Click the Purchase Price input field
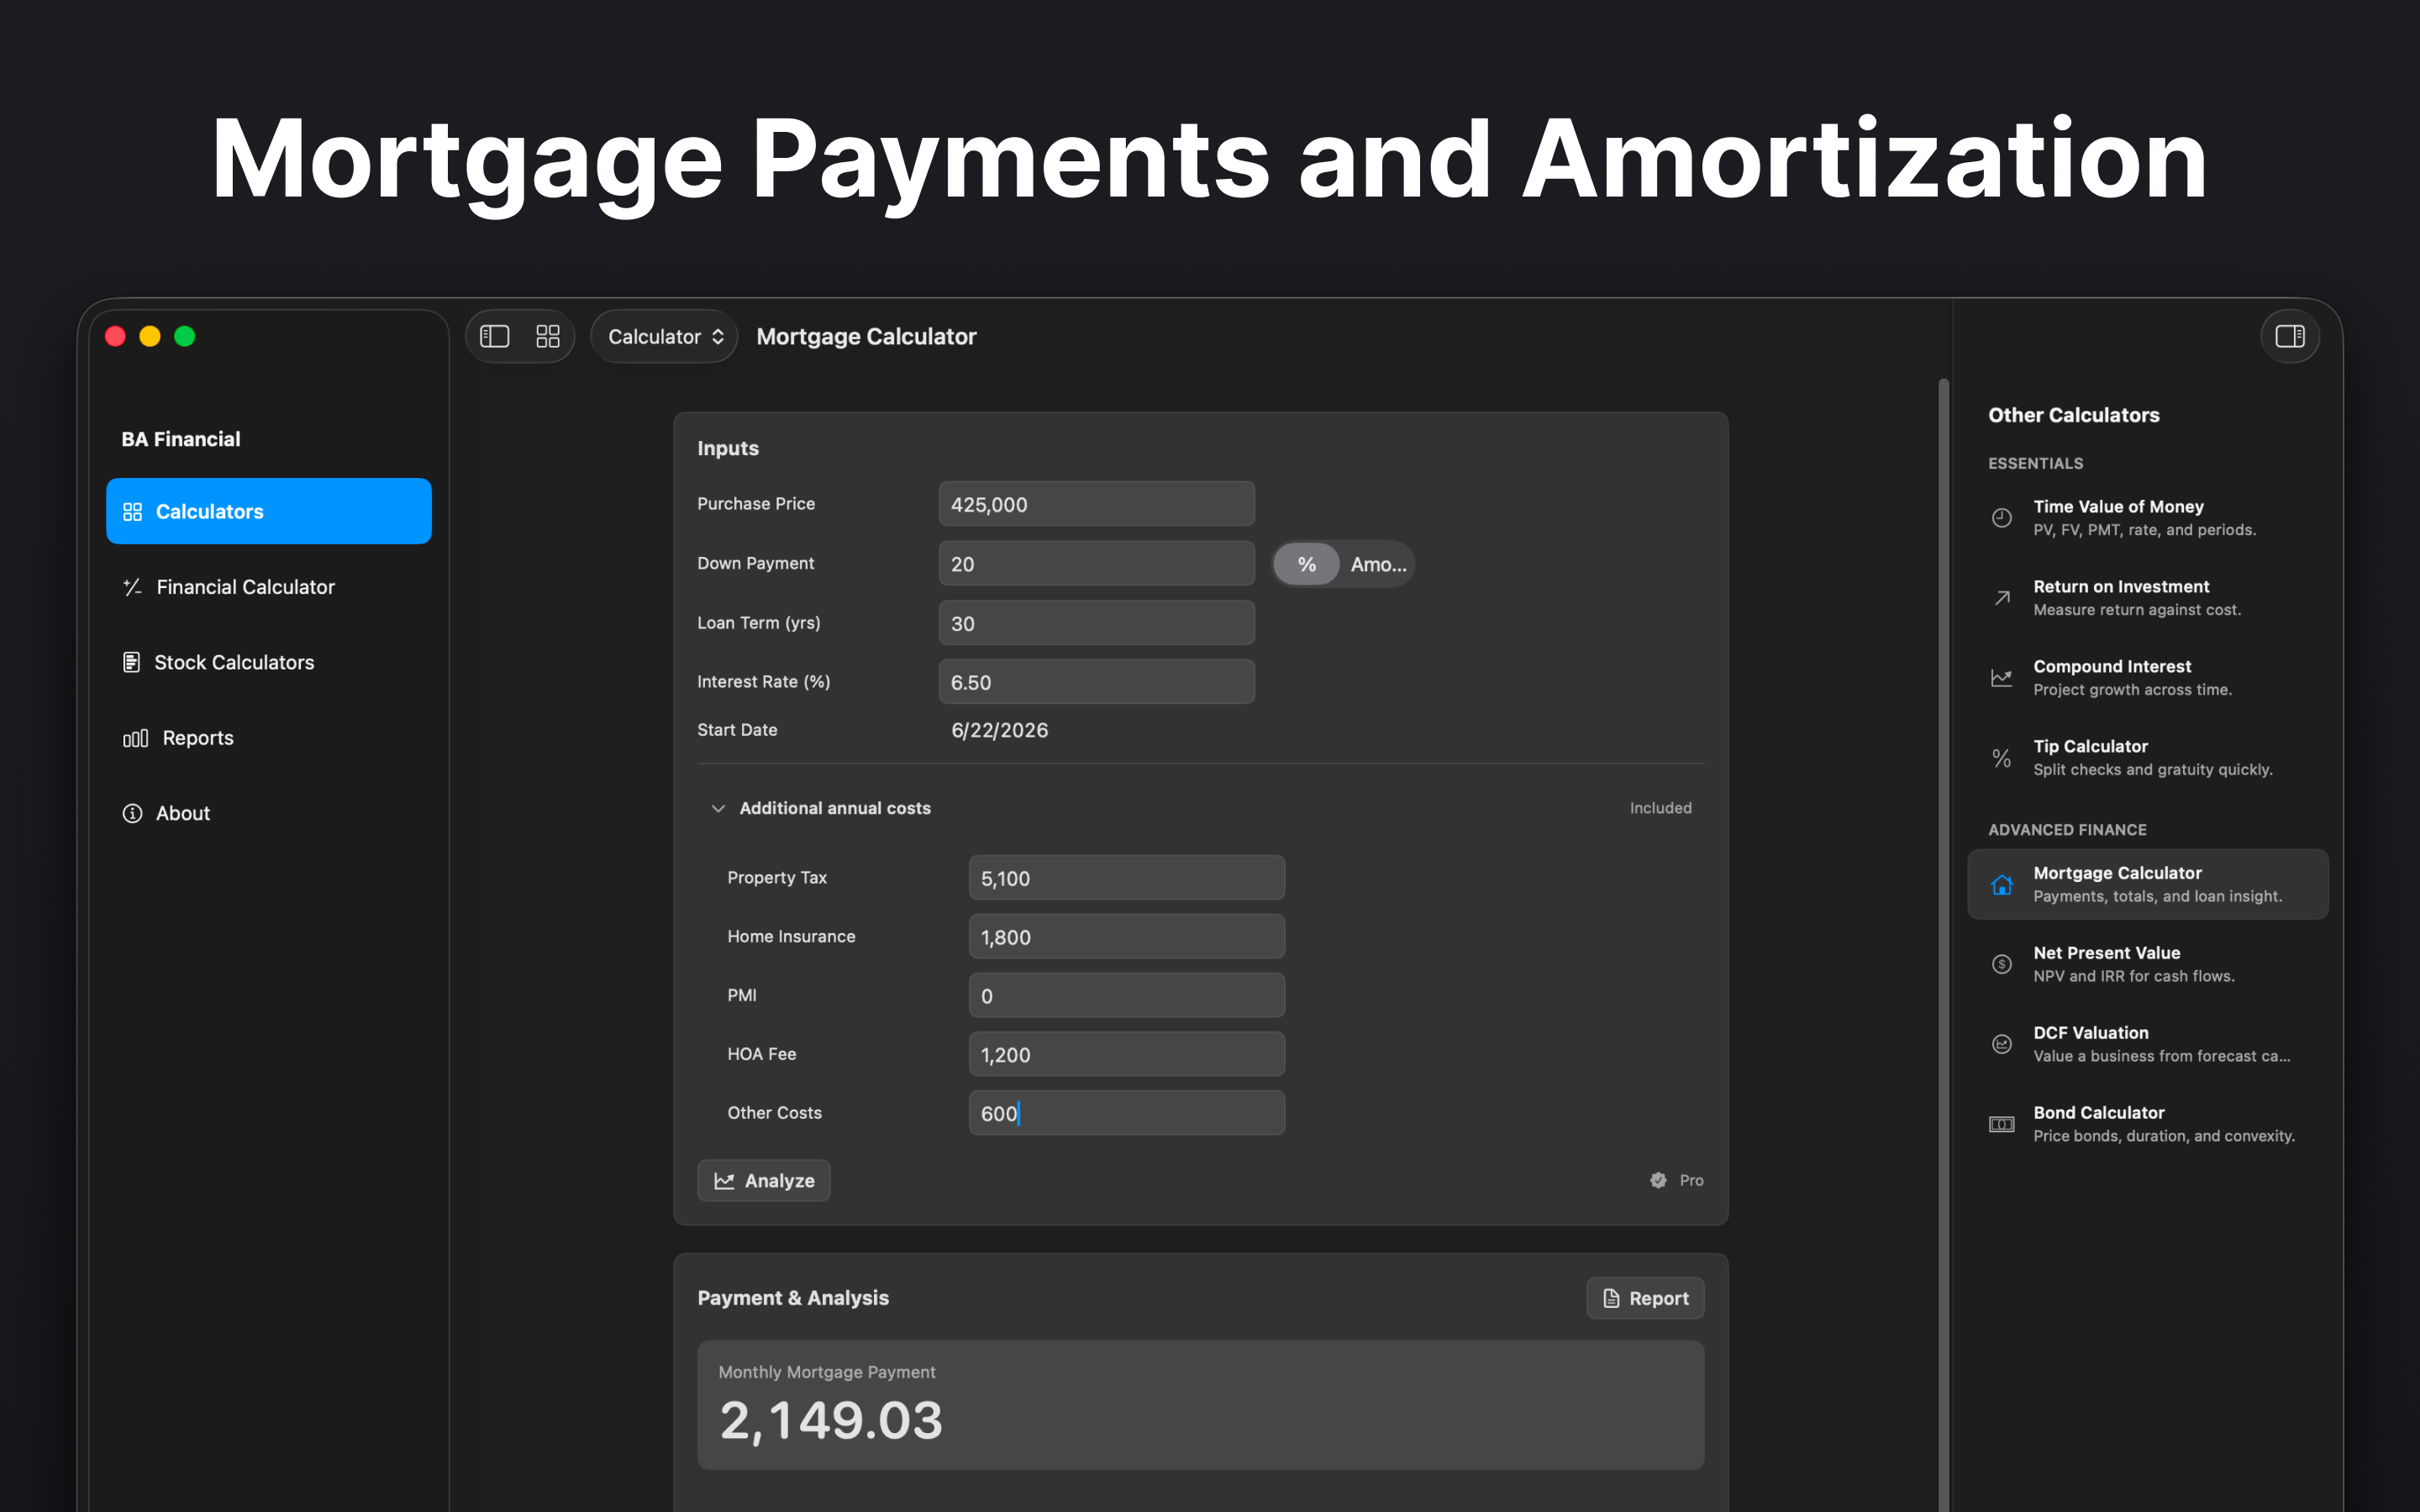This screenshot has width=2420, height=1512. 1096,504
